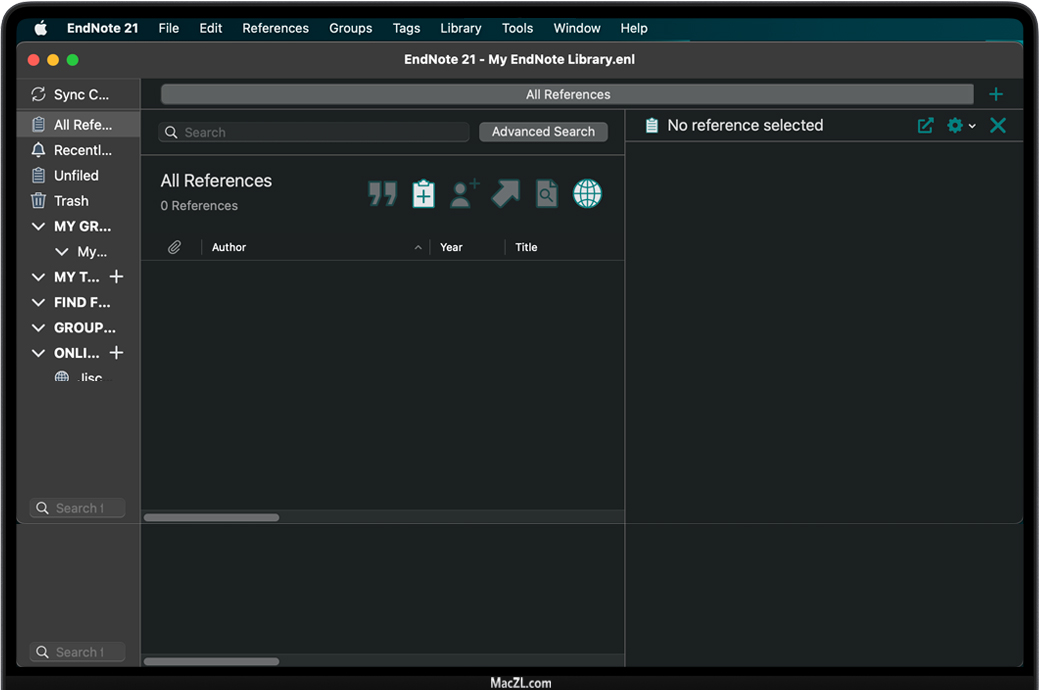Click the Export references arrow icon

pyautogui.click(x=505, y=194)
